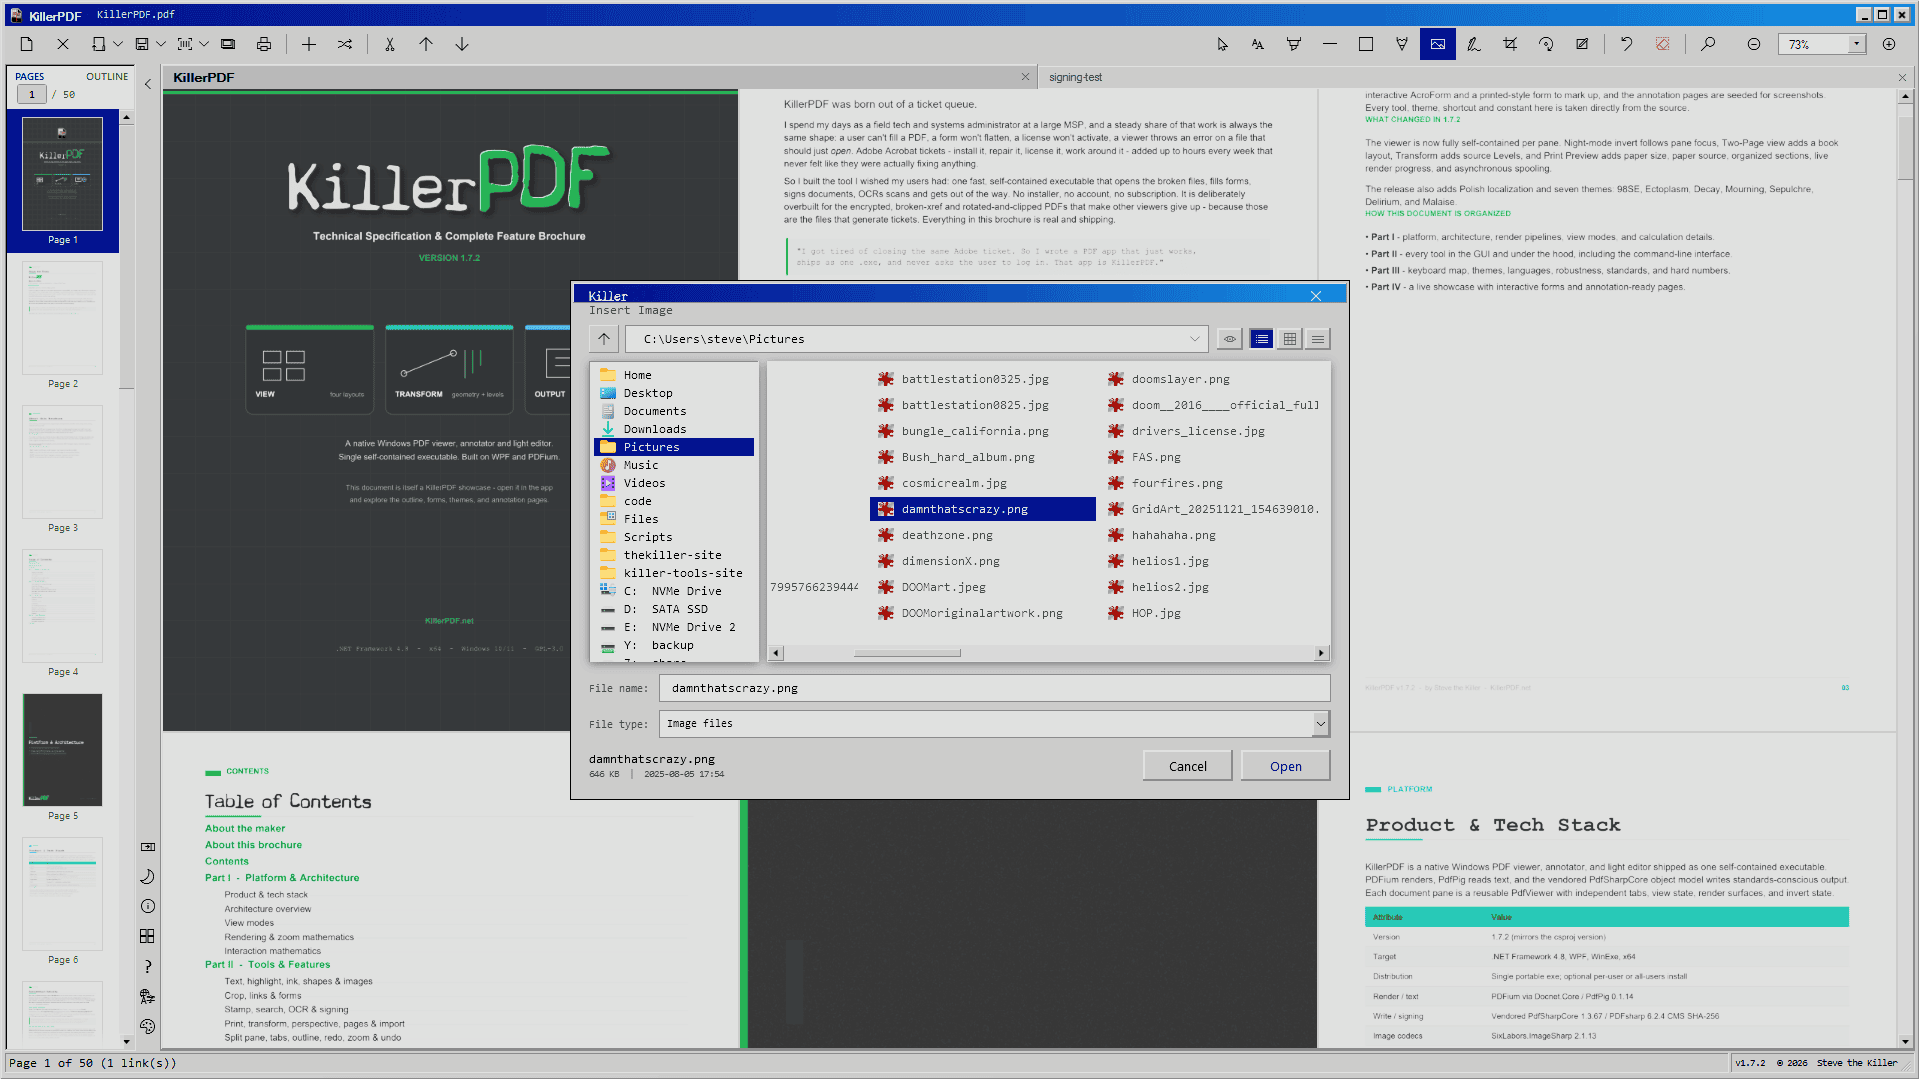Image resolution: width=1919 pixels, height=1079 pixels.
Task: Open 'Part I - Platform & Architecture' link
Action: (x=282, y=878)
